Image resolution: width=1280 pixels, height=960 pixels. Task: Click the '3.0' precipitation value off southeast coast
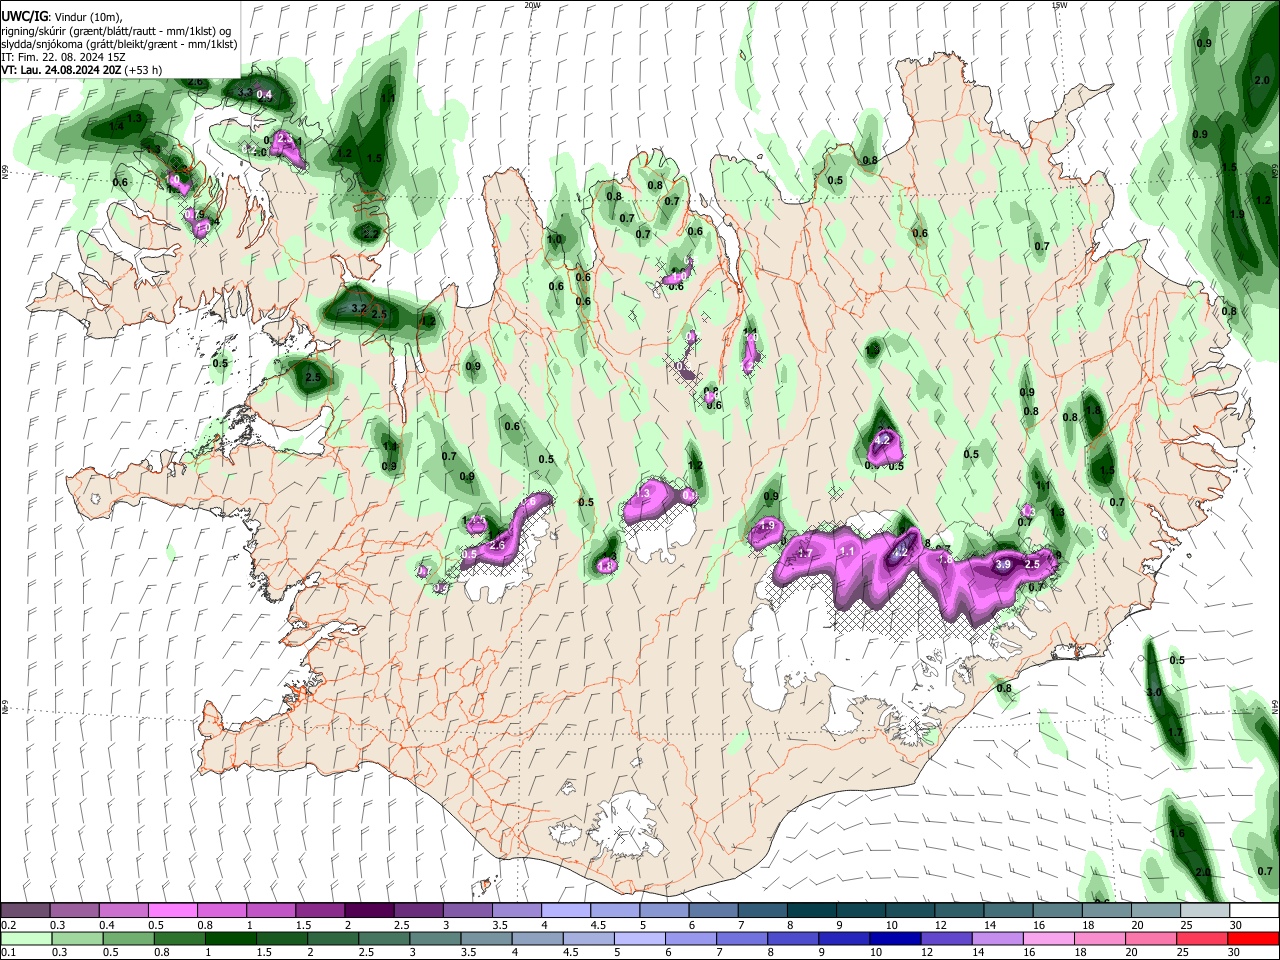click(x=1153, y=692)
